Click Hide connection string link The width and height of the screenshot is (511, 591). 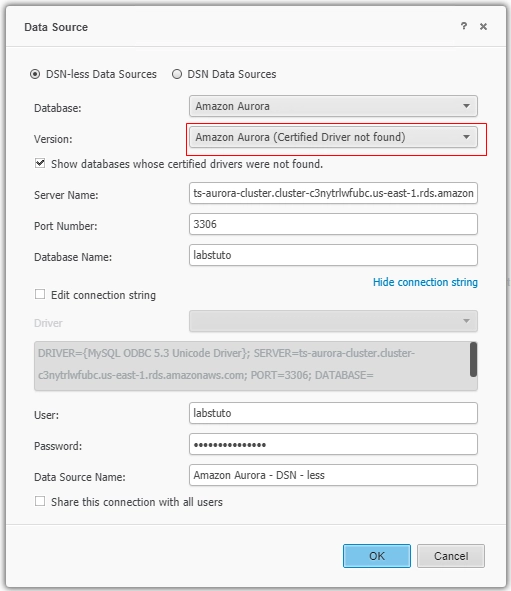point(425,282)
